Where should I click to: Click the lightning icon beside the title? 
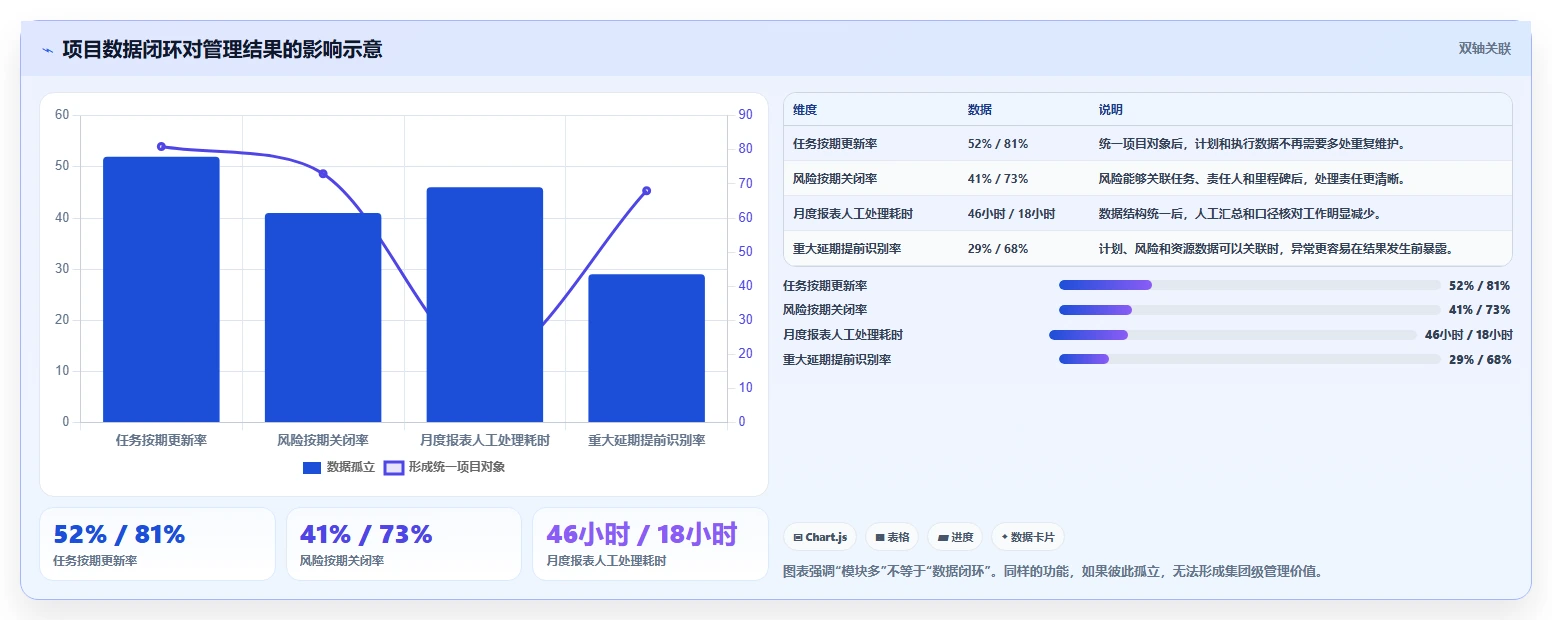pos(47,50)
